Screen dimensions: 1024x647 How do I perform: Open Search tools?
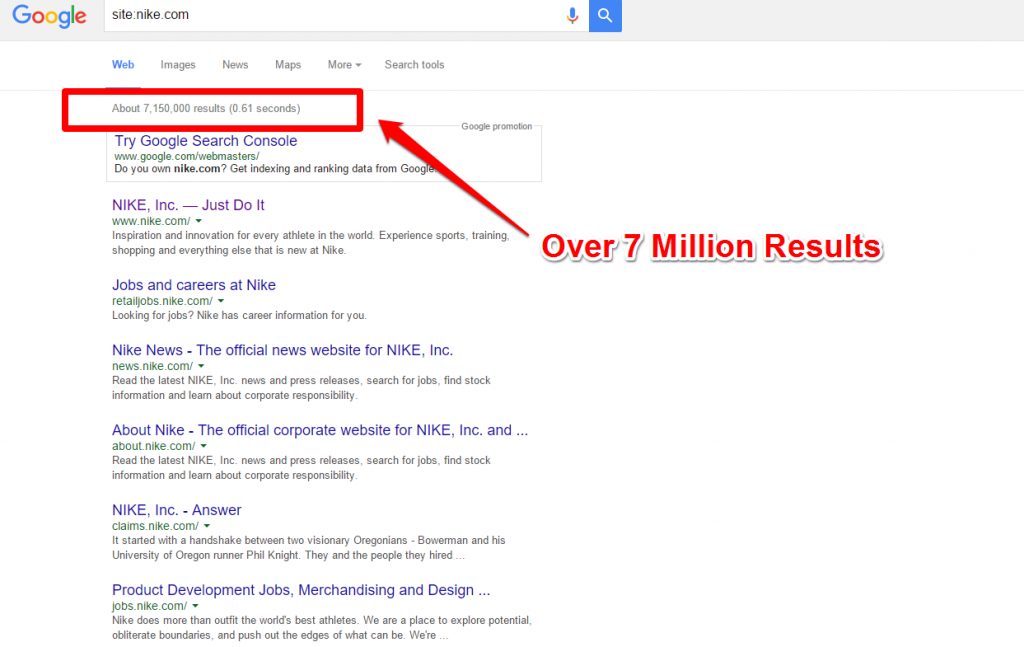[414, 65]
